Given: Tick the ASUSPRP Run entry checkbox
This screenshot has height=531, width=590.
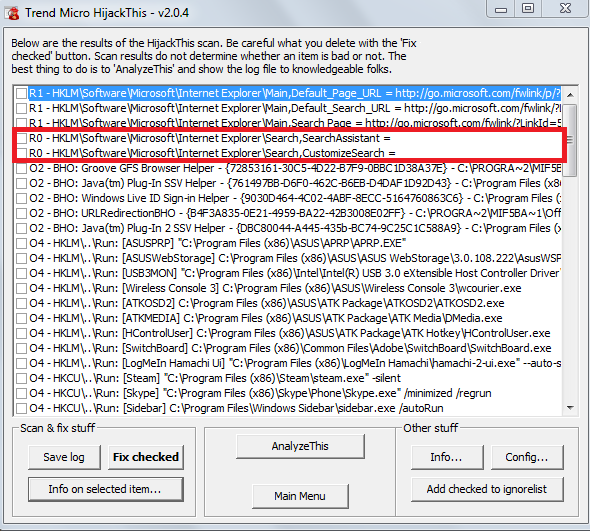Looking at the screenshot, I should pyautogui.click(x=22, y=243).
